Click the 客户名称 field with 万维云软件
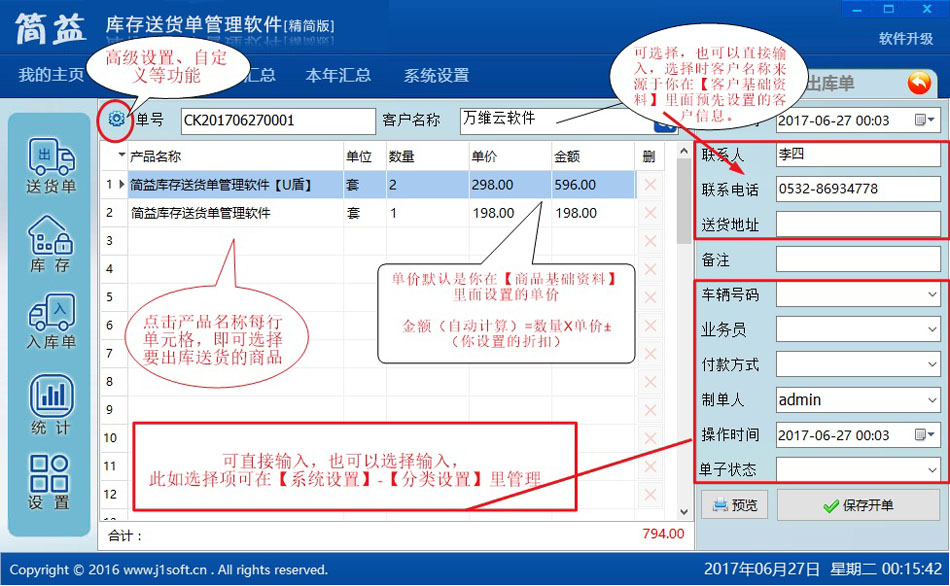 coord(556,120)
